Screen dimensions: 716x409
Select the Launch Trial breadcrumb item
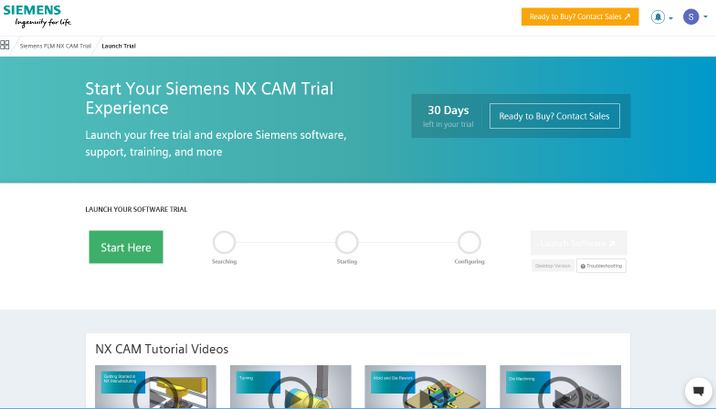point(119,46)
